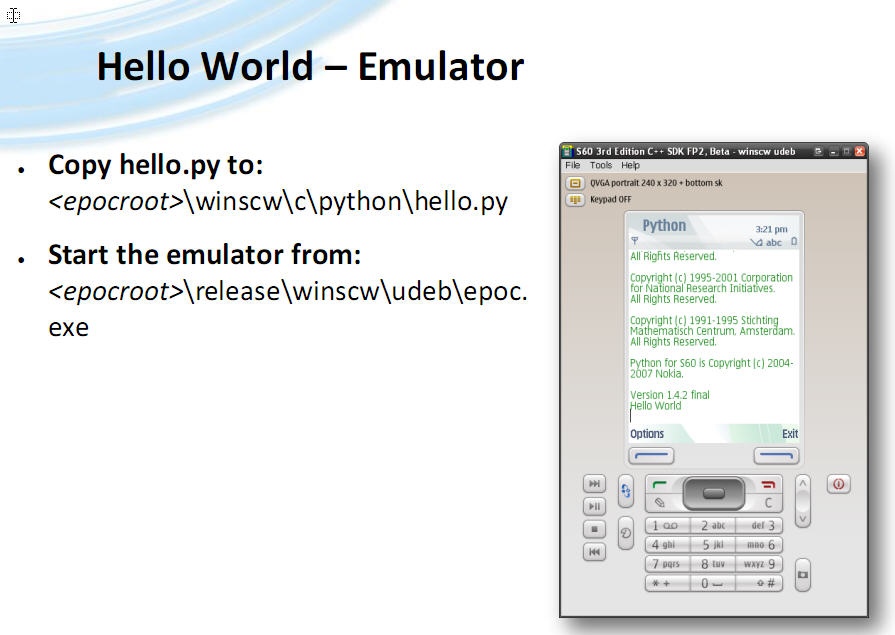This screenshot has height=635, width=895.
Task: Select Options softkey label on phone screen
Action: click(x=647, y=433)
